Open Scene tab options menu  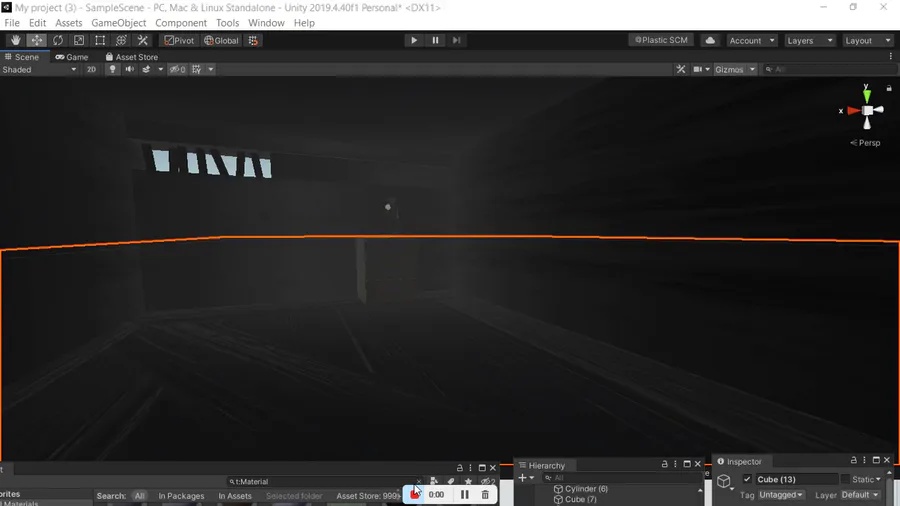[x=890, y=56]
